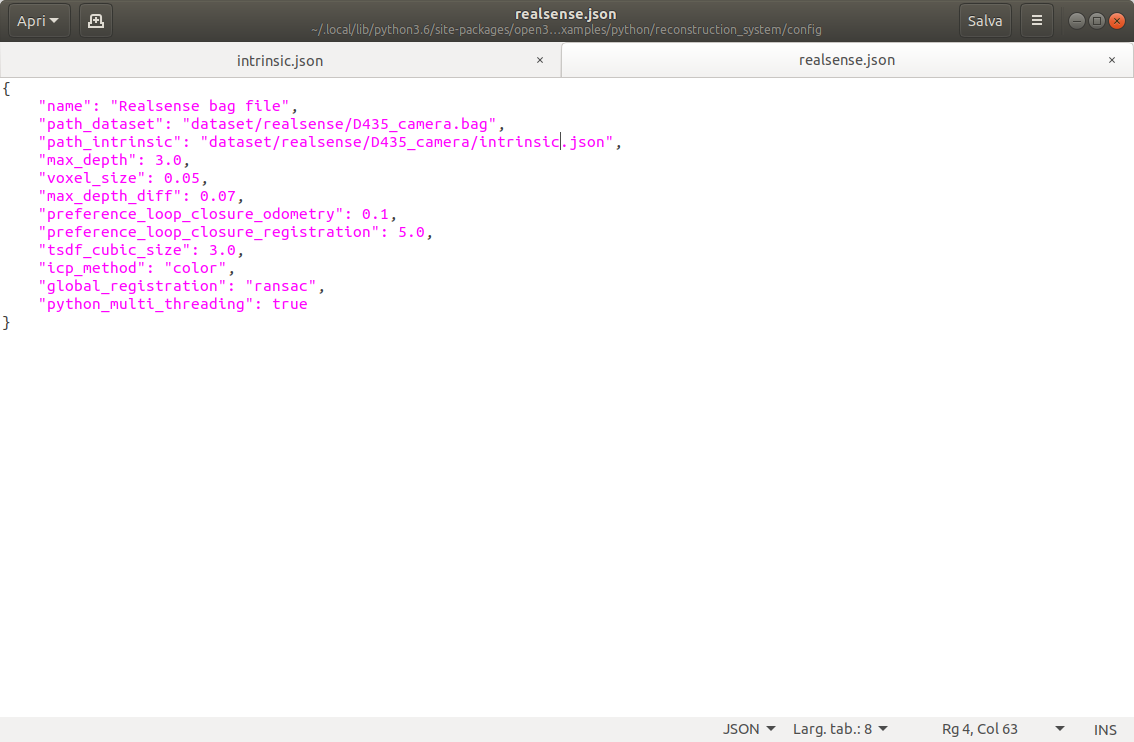The height and width of the screenshot is (742, 1134).
Task: Click the "max_depth": 3.0 line
Action: [x=114, y=161]
